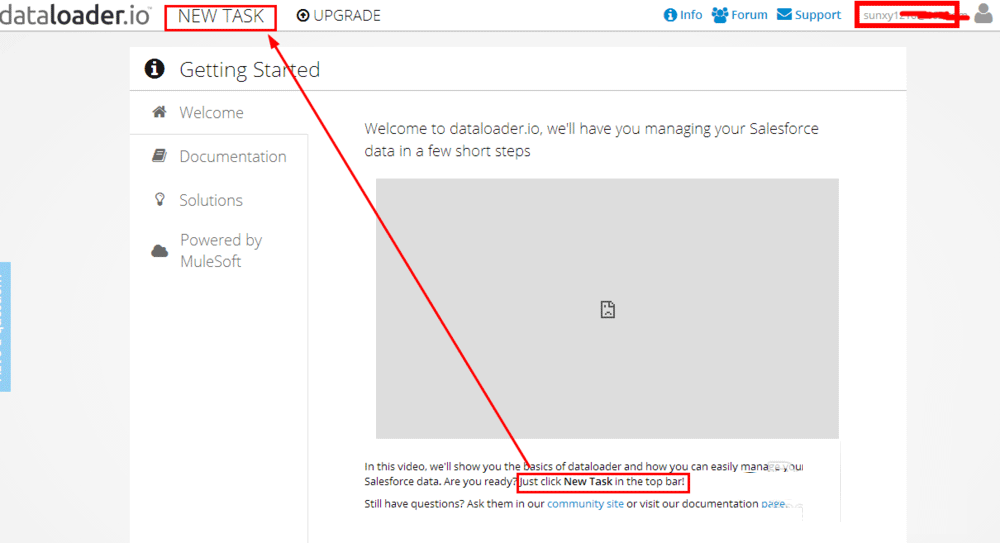Open the documentation page link
The image size is (1000, 543).
pos(774,503)
